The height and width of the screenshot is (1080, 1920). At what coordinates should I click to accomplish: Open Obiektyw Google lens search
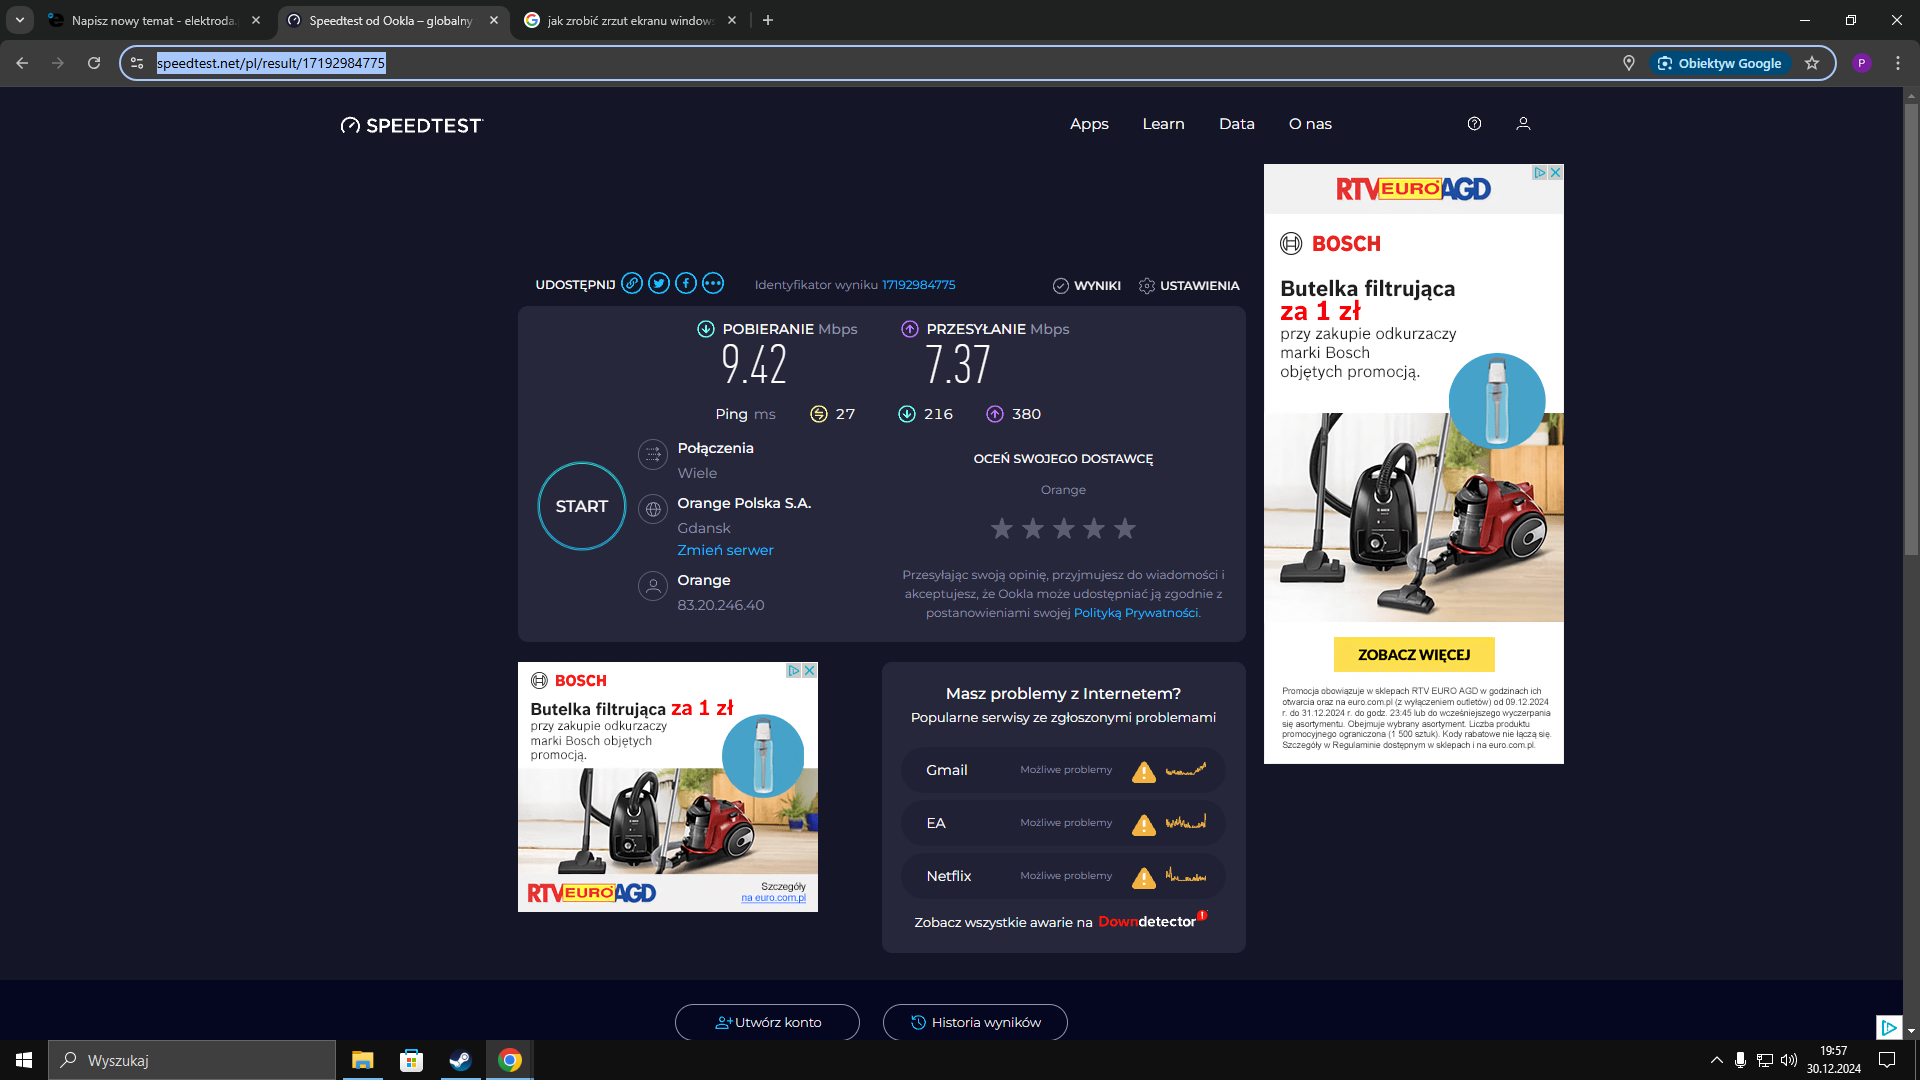[x=1720, y=63]
